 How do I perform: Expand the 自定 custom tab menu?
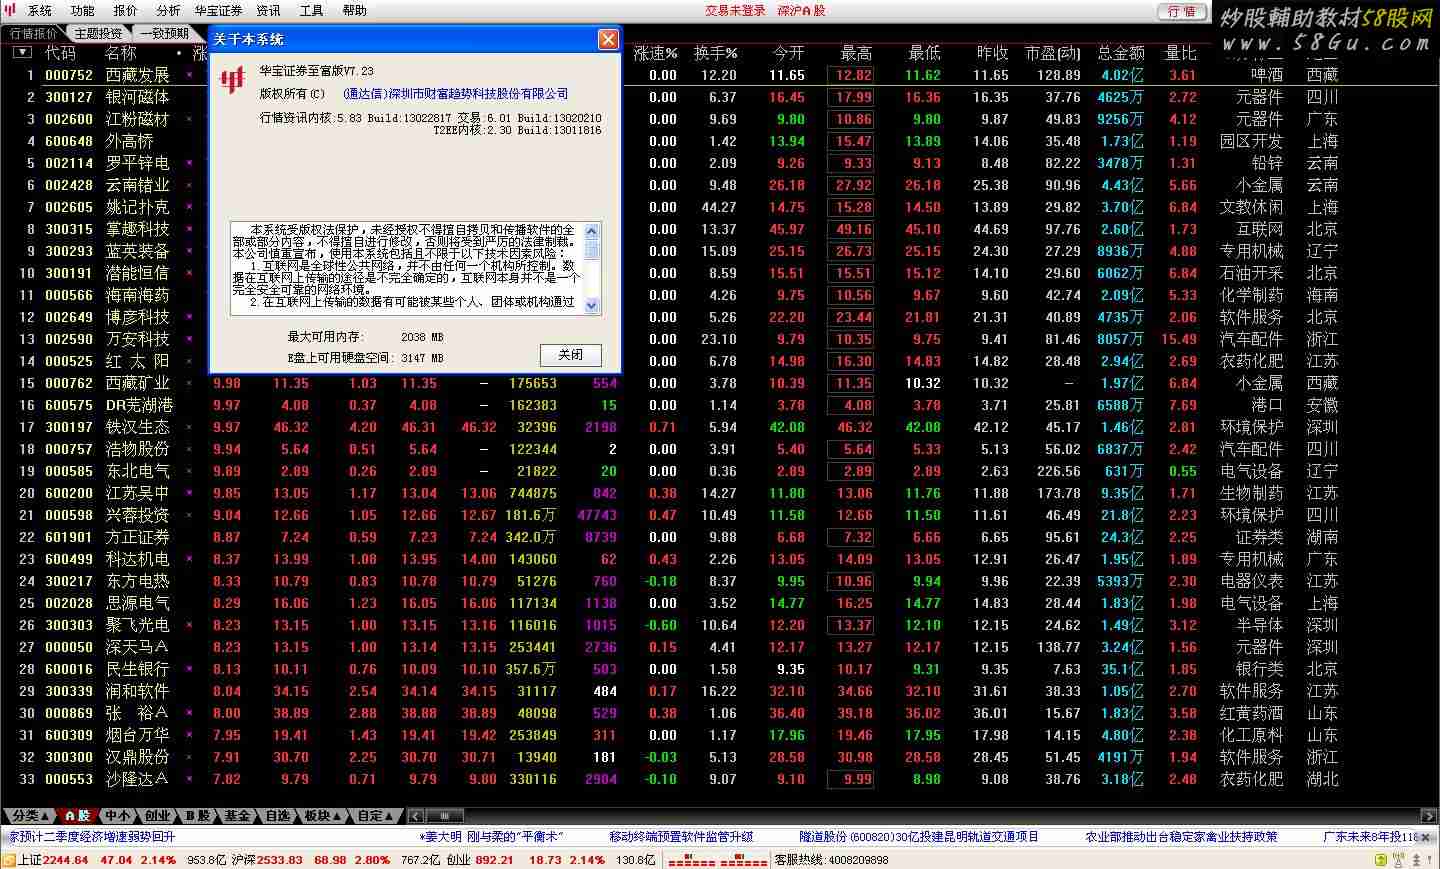(x=376, y=816)
